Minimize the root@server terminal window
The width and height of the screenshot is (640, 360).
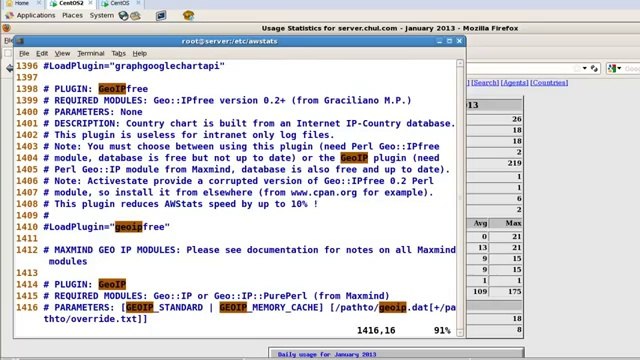click(439, 41)
